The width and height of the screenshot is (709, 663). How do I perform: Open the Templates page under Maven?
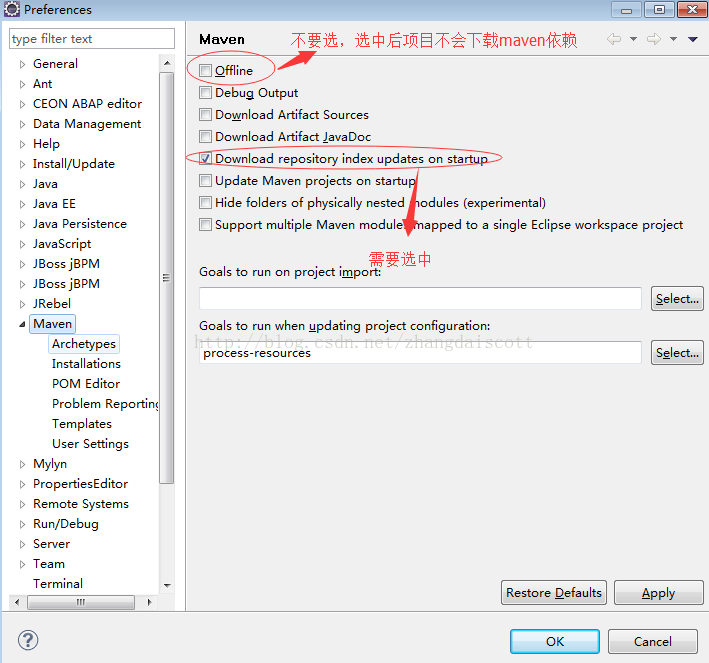pyautogui.click(x=82, y=424)
